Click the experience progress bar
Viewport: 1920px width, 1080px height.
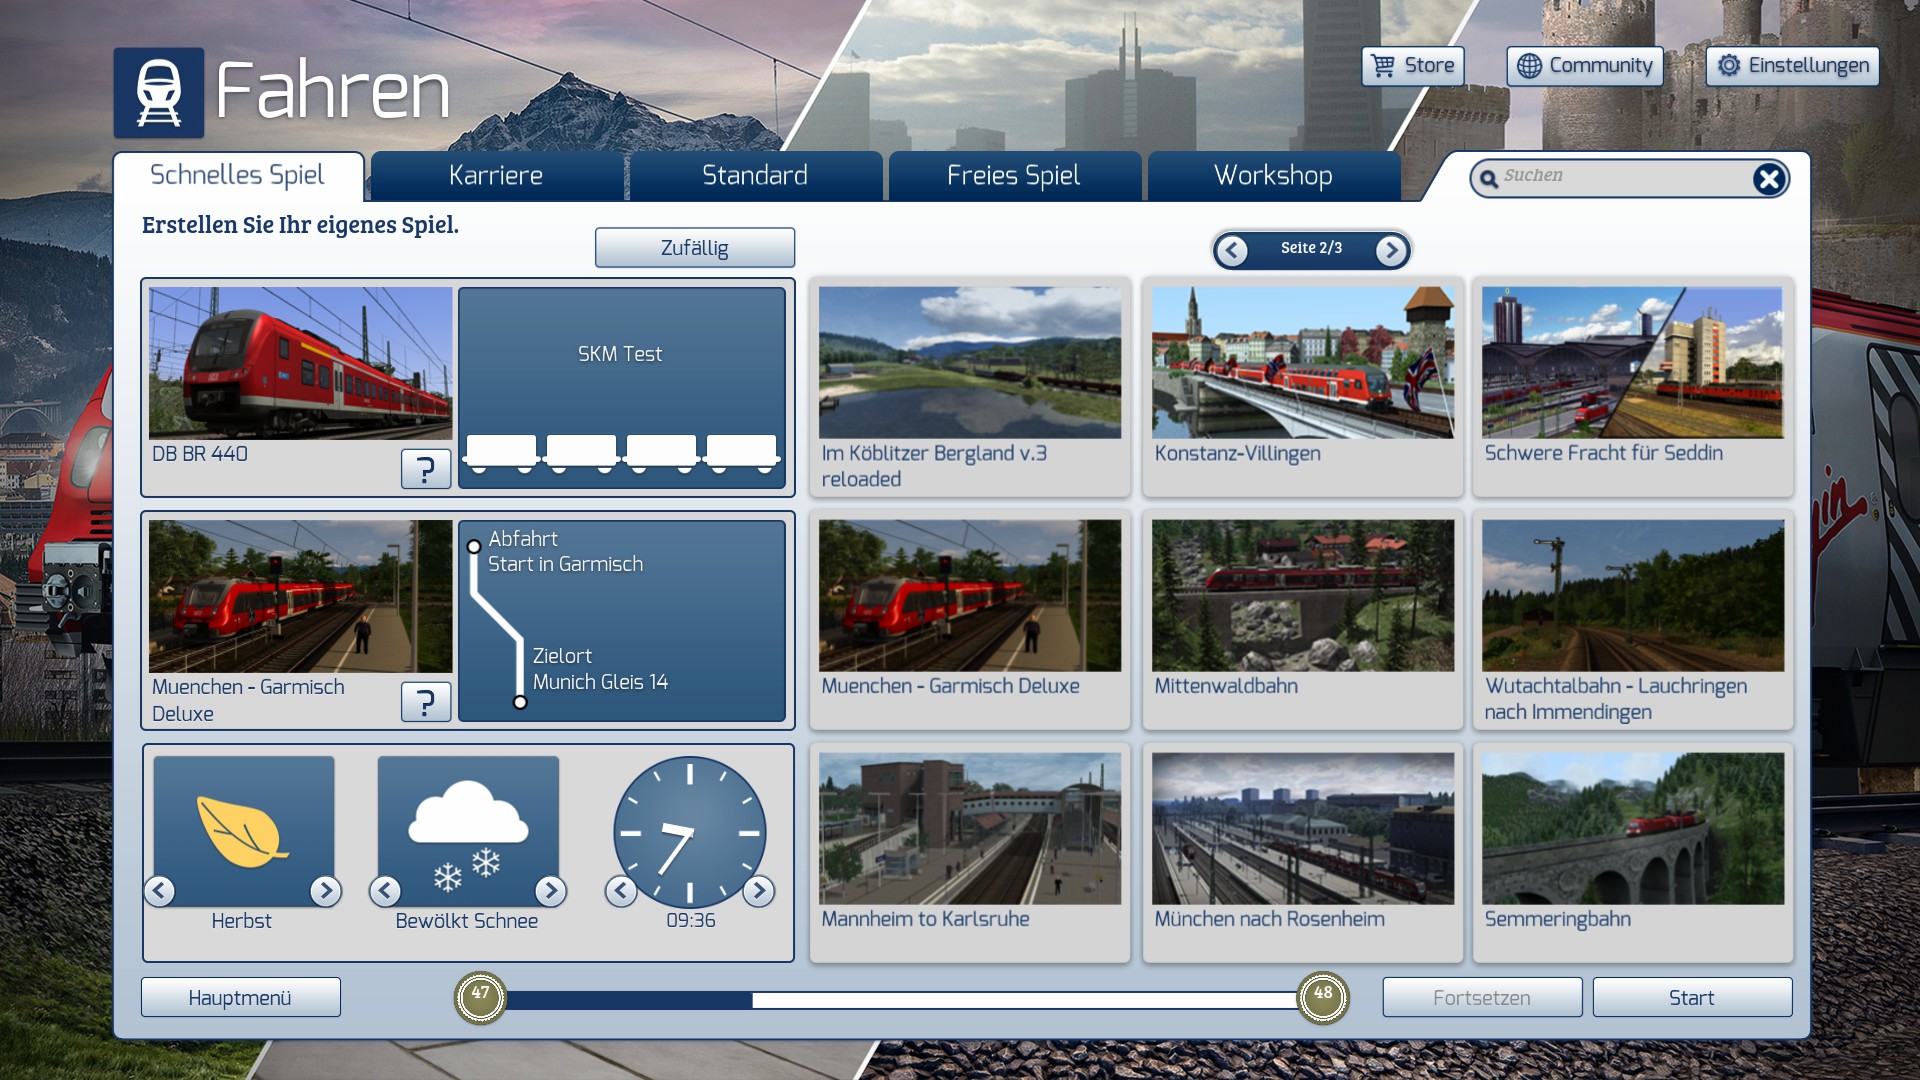pos(902,1000)
